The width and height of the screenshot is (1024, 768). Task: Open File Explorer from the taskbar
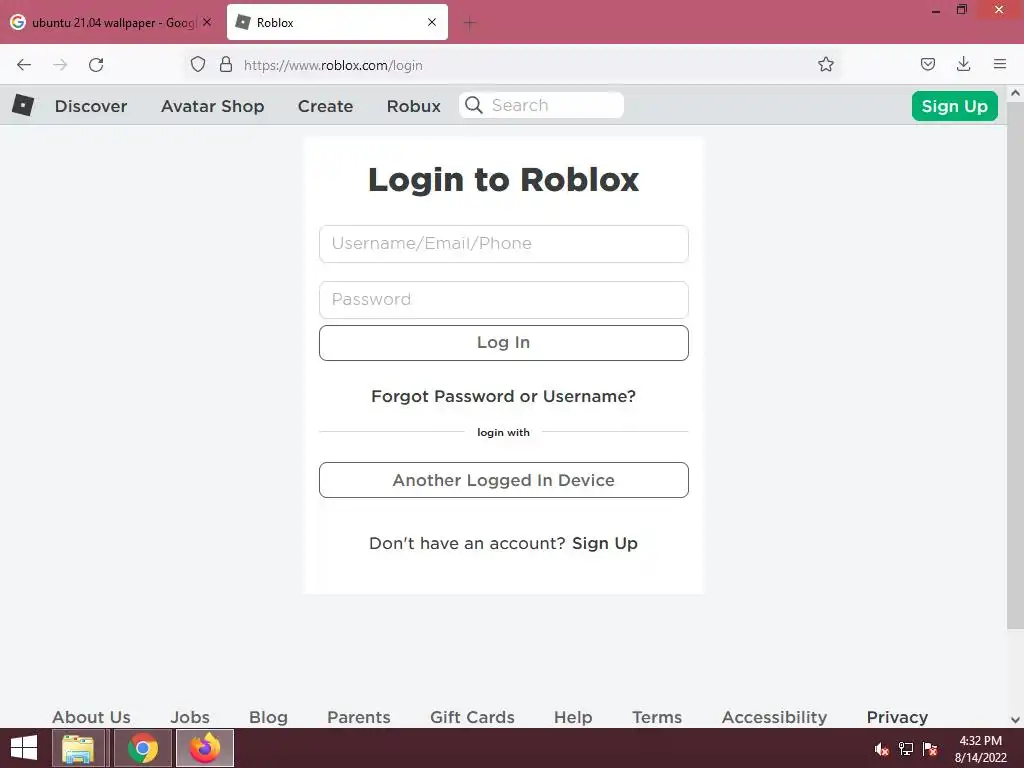coord(78,748)
